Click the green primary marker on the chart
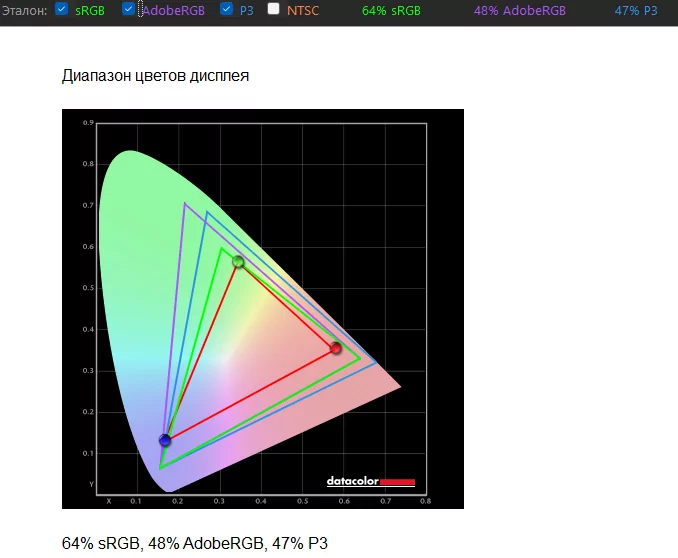678x558 pixels. pyautogui.click(x=238, y=262)
